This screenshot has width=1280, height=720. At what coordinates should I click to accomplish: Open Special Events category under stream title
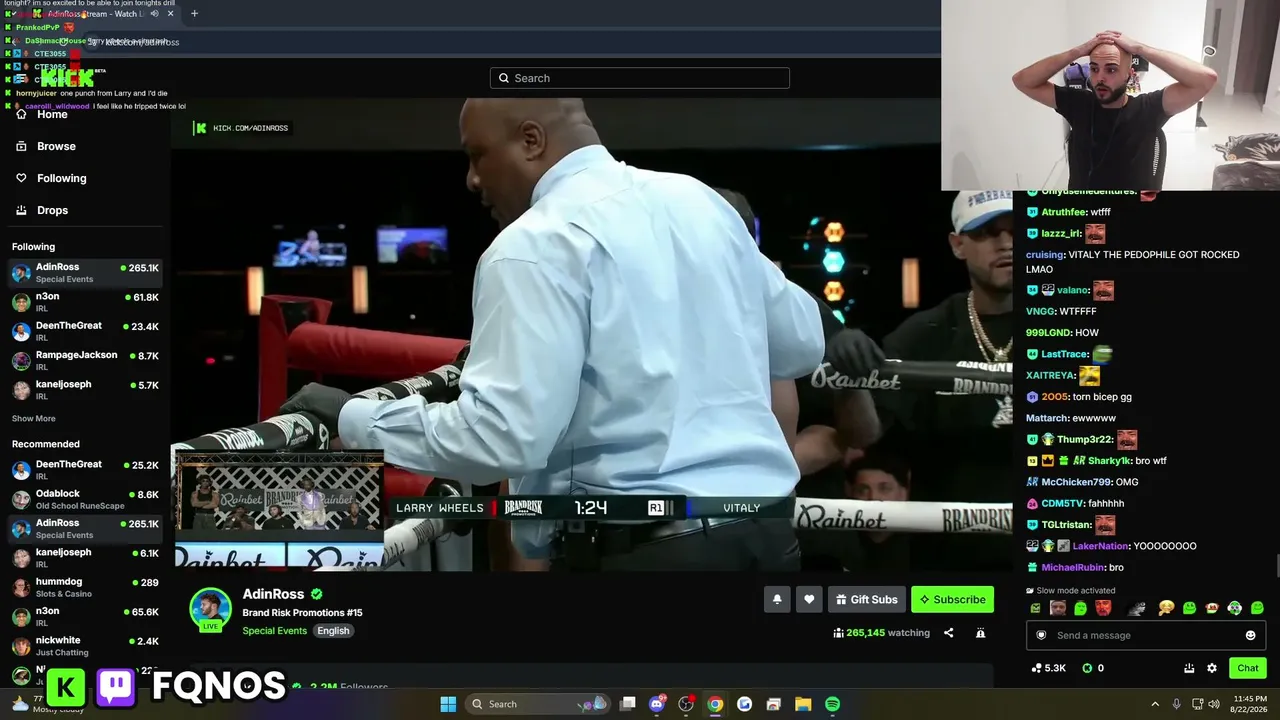[274, 631]
